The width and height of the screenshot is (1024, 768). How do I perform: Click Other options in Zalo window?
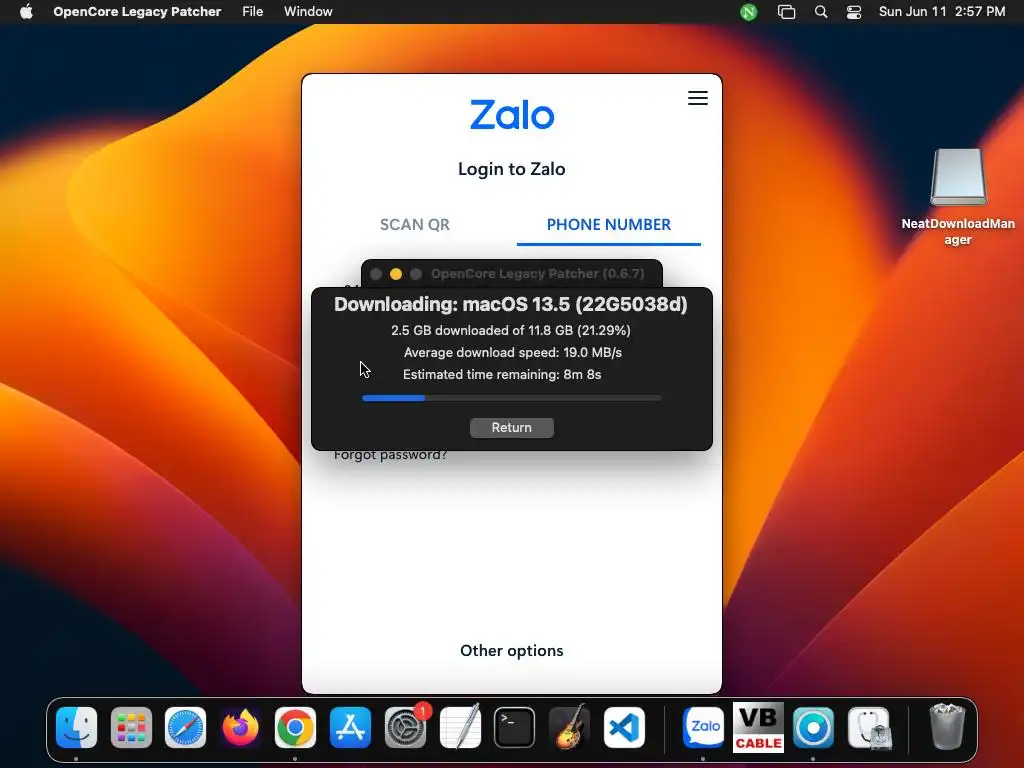(x=511, y=650)
